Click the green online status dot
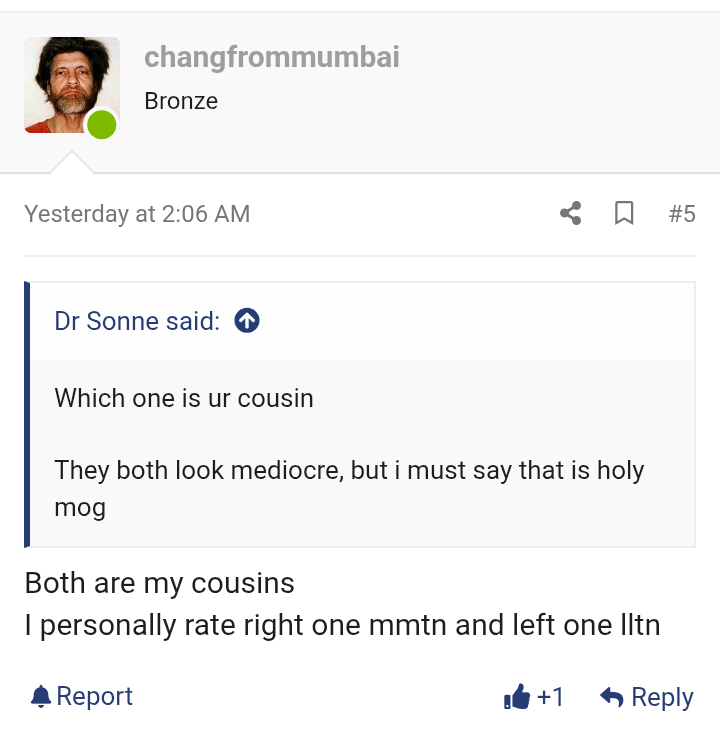 tap(101, 125)
